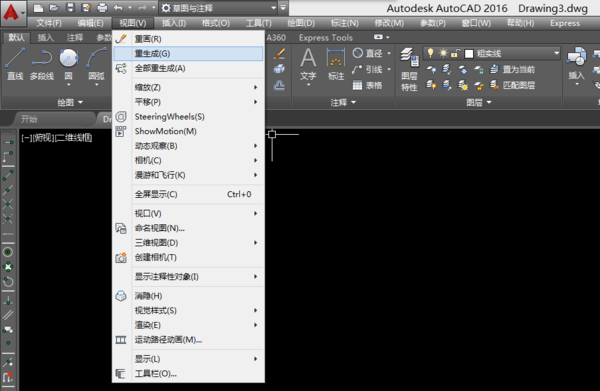The image size is (600, 391).
Task: Choose 命名视图(N)... menu item
Action: (x=188, y=228)
